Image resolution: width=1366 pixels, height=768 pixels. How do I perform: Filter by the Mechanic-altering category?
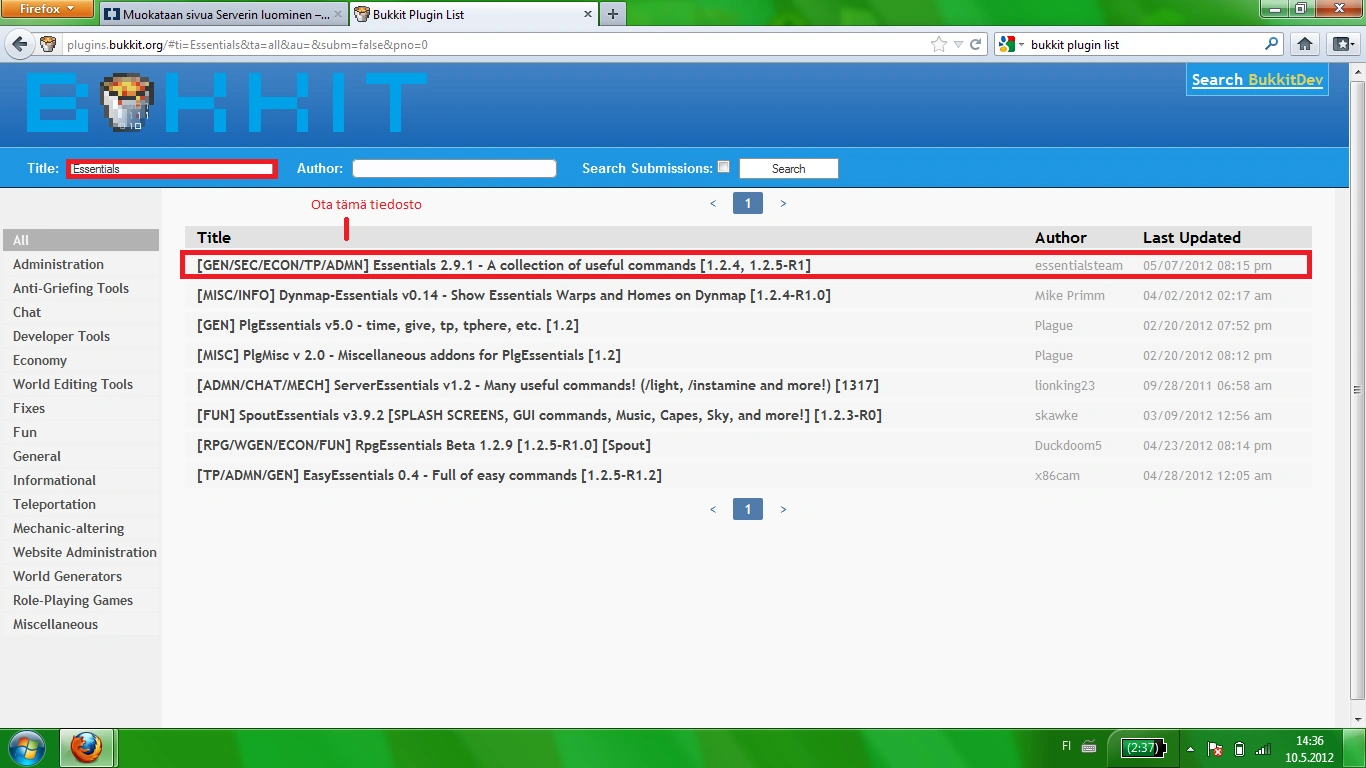(81, 528)
